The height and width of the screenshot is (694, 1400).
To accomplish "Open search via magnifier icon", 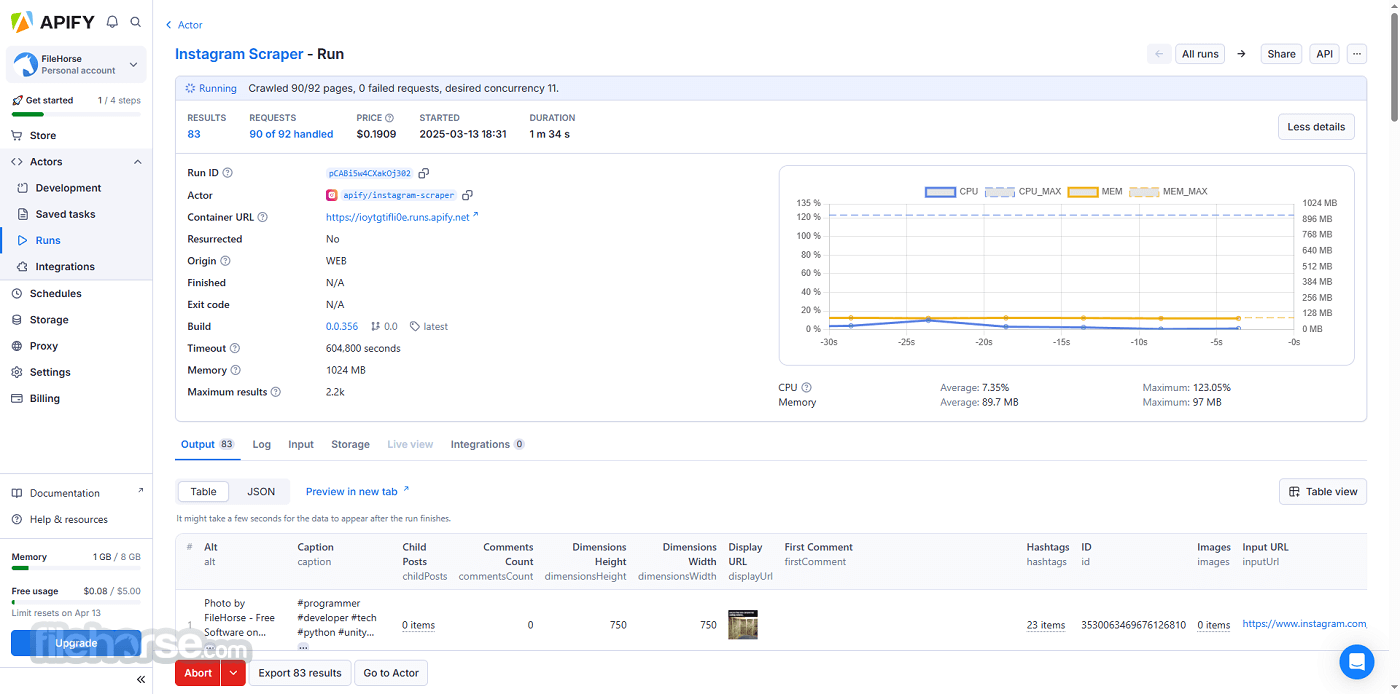I will (x=136, y=21).
